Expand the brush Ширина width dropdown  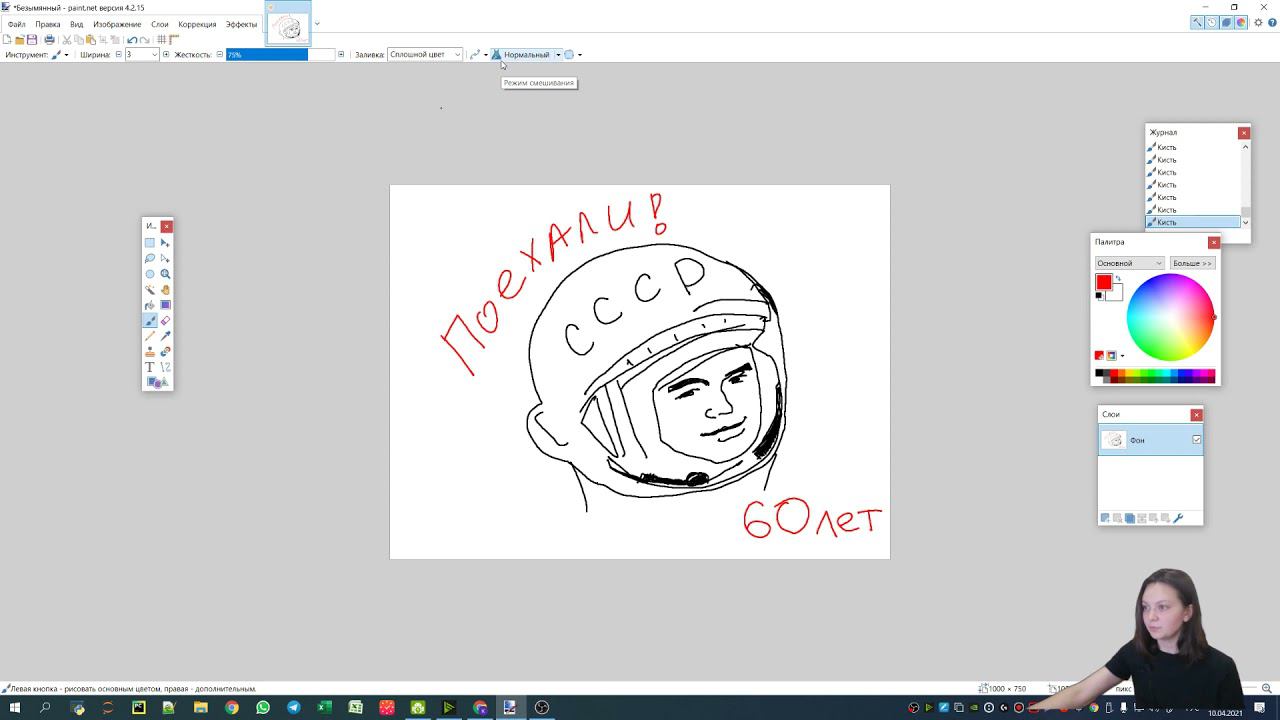[153, 55]
